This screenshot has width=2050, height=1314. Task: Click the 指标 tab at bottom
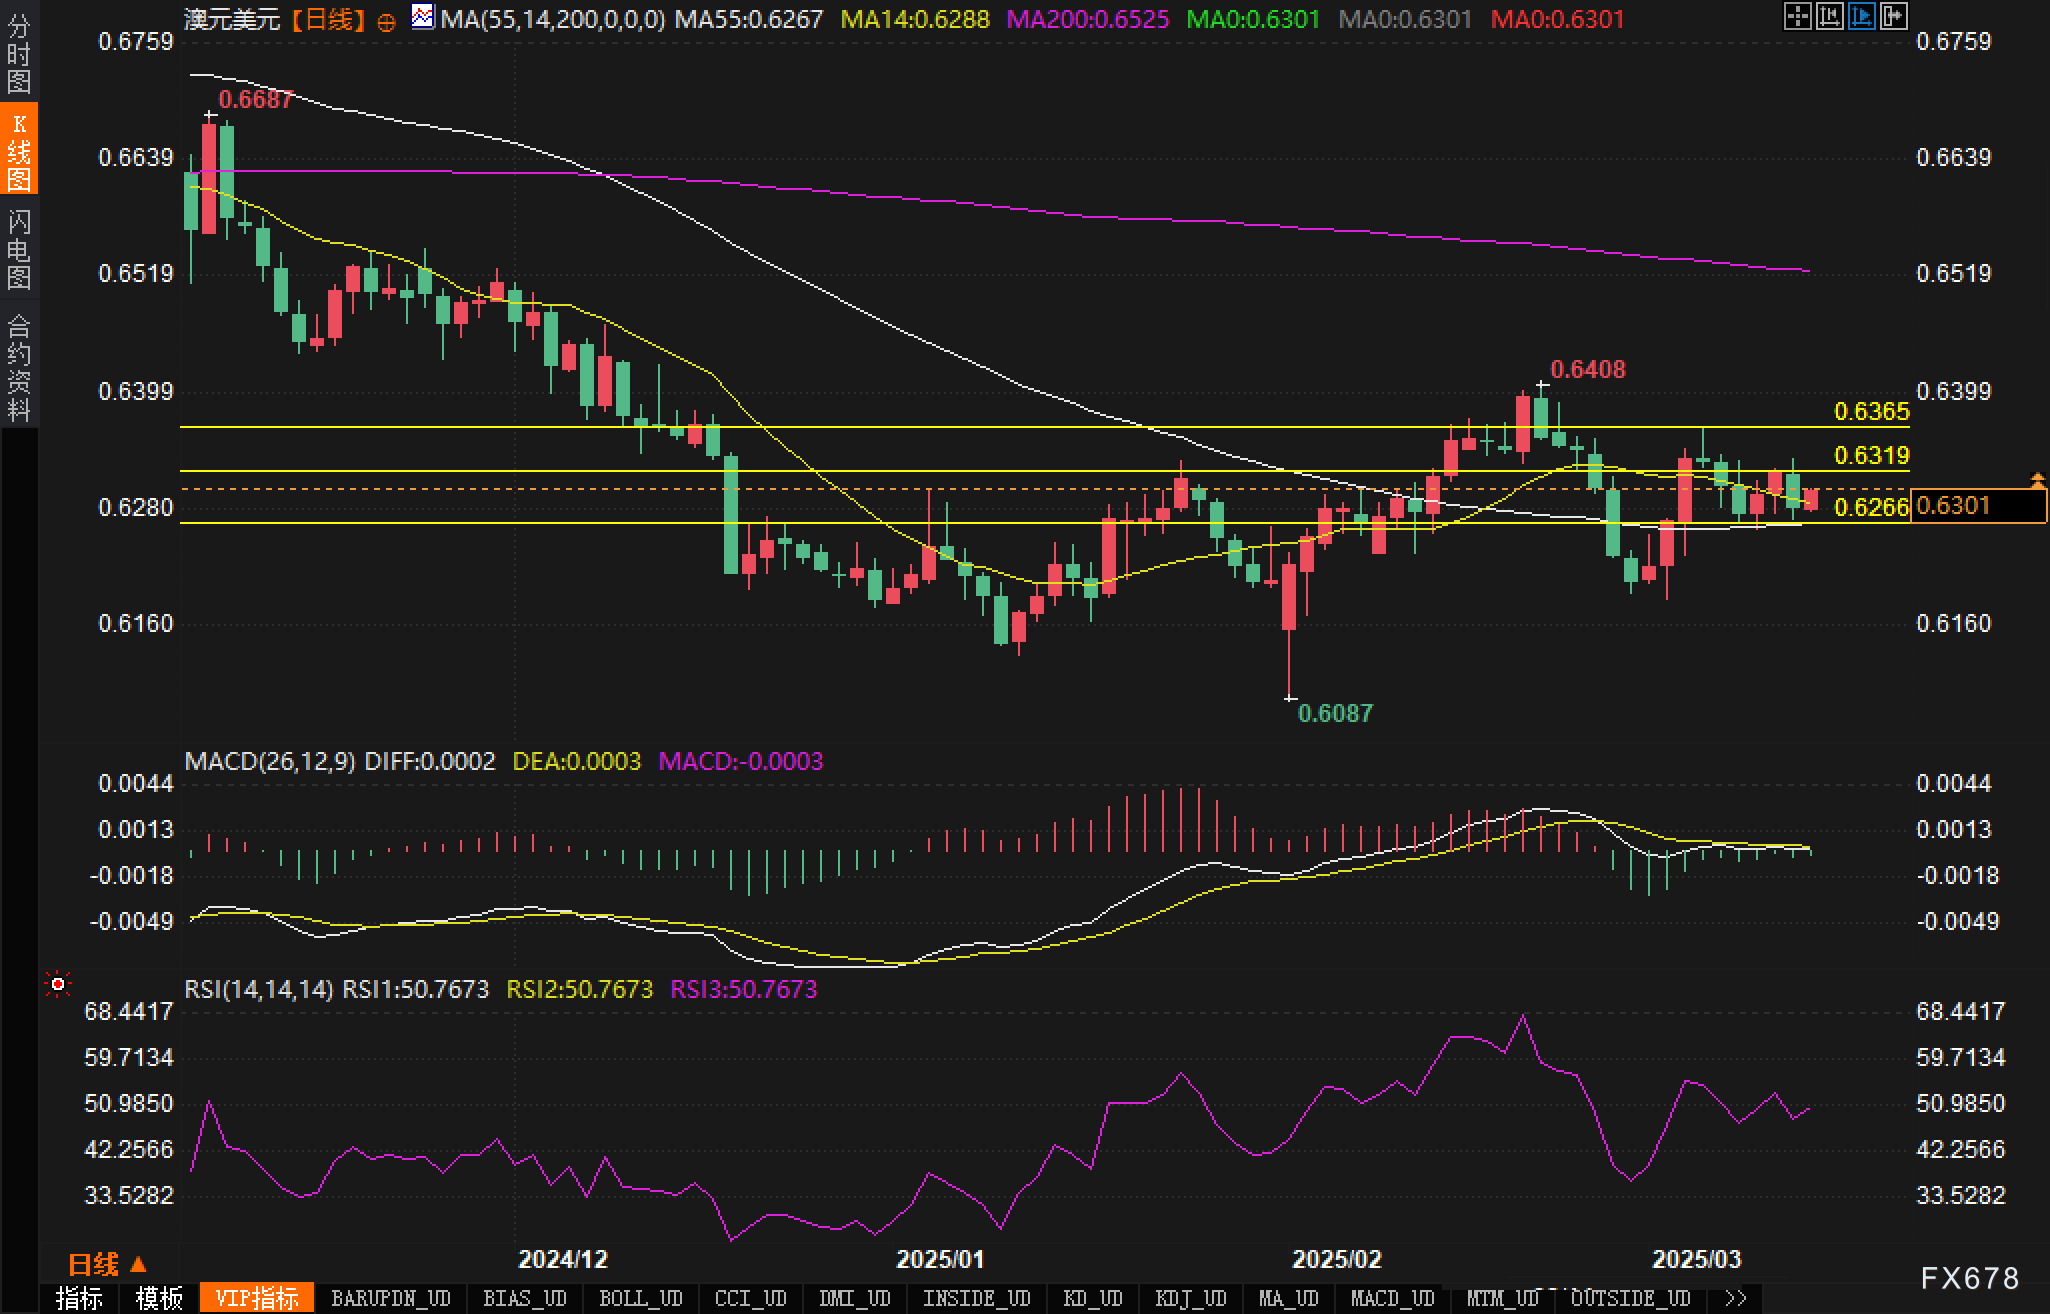(79, 1298)
